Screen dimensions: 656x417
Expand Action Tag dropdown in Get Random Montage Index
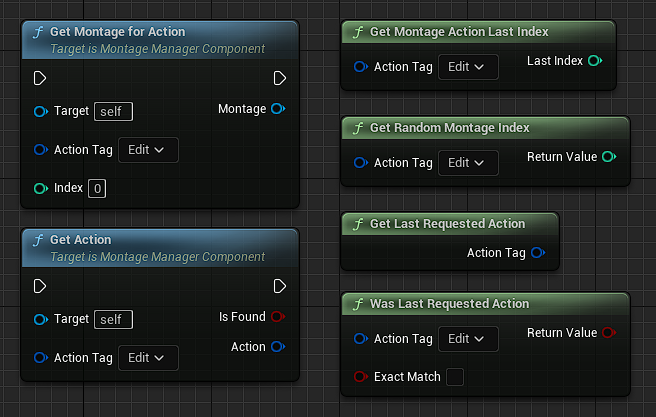coord(468,163)
